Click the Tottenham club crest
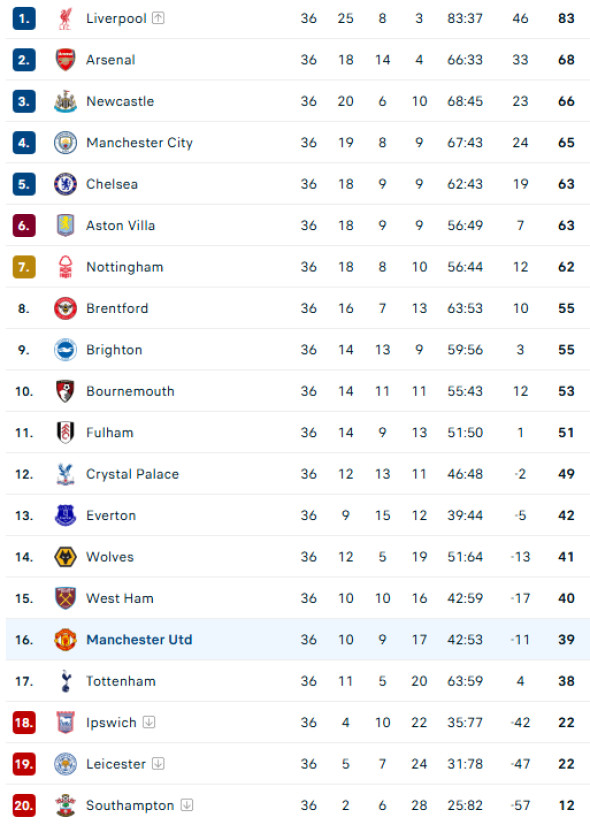The width and height of the screenshot is (590, 824). click(65, 681)
